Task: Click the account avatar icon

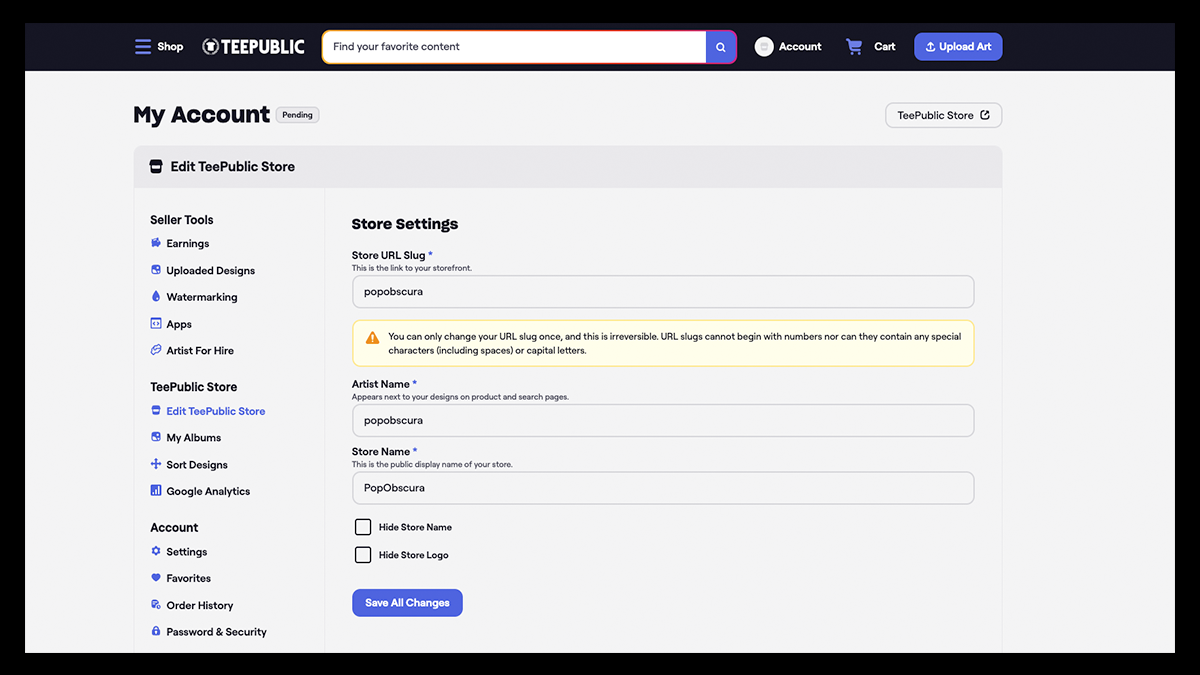Action: [x=764, y=47]
